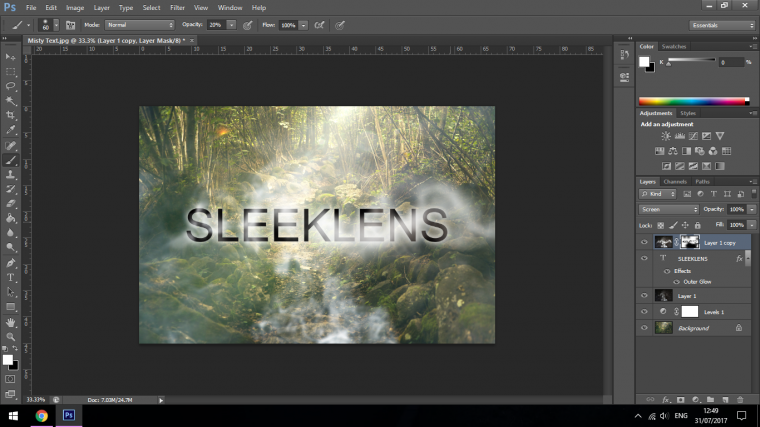Select the Hand tool

pyautogui.click(x=10, y=322)
